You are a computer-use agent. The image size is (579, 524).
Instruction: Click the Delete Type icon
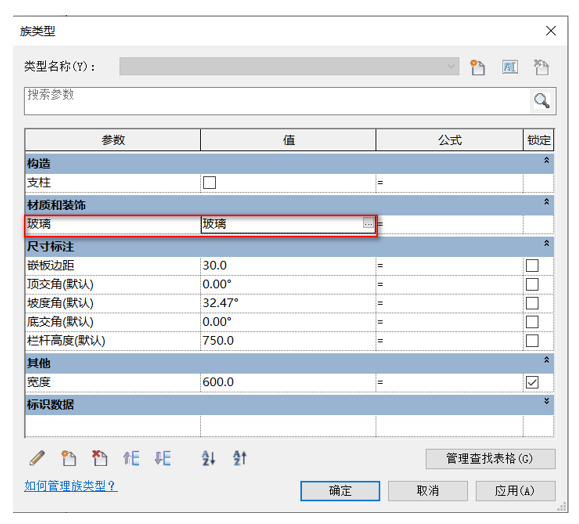(541, 67)
